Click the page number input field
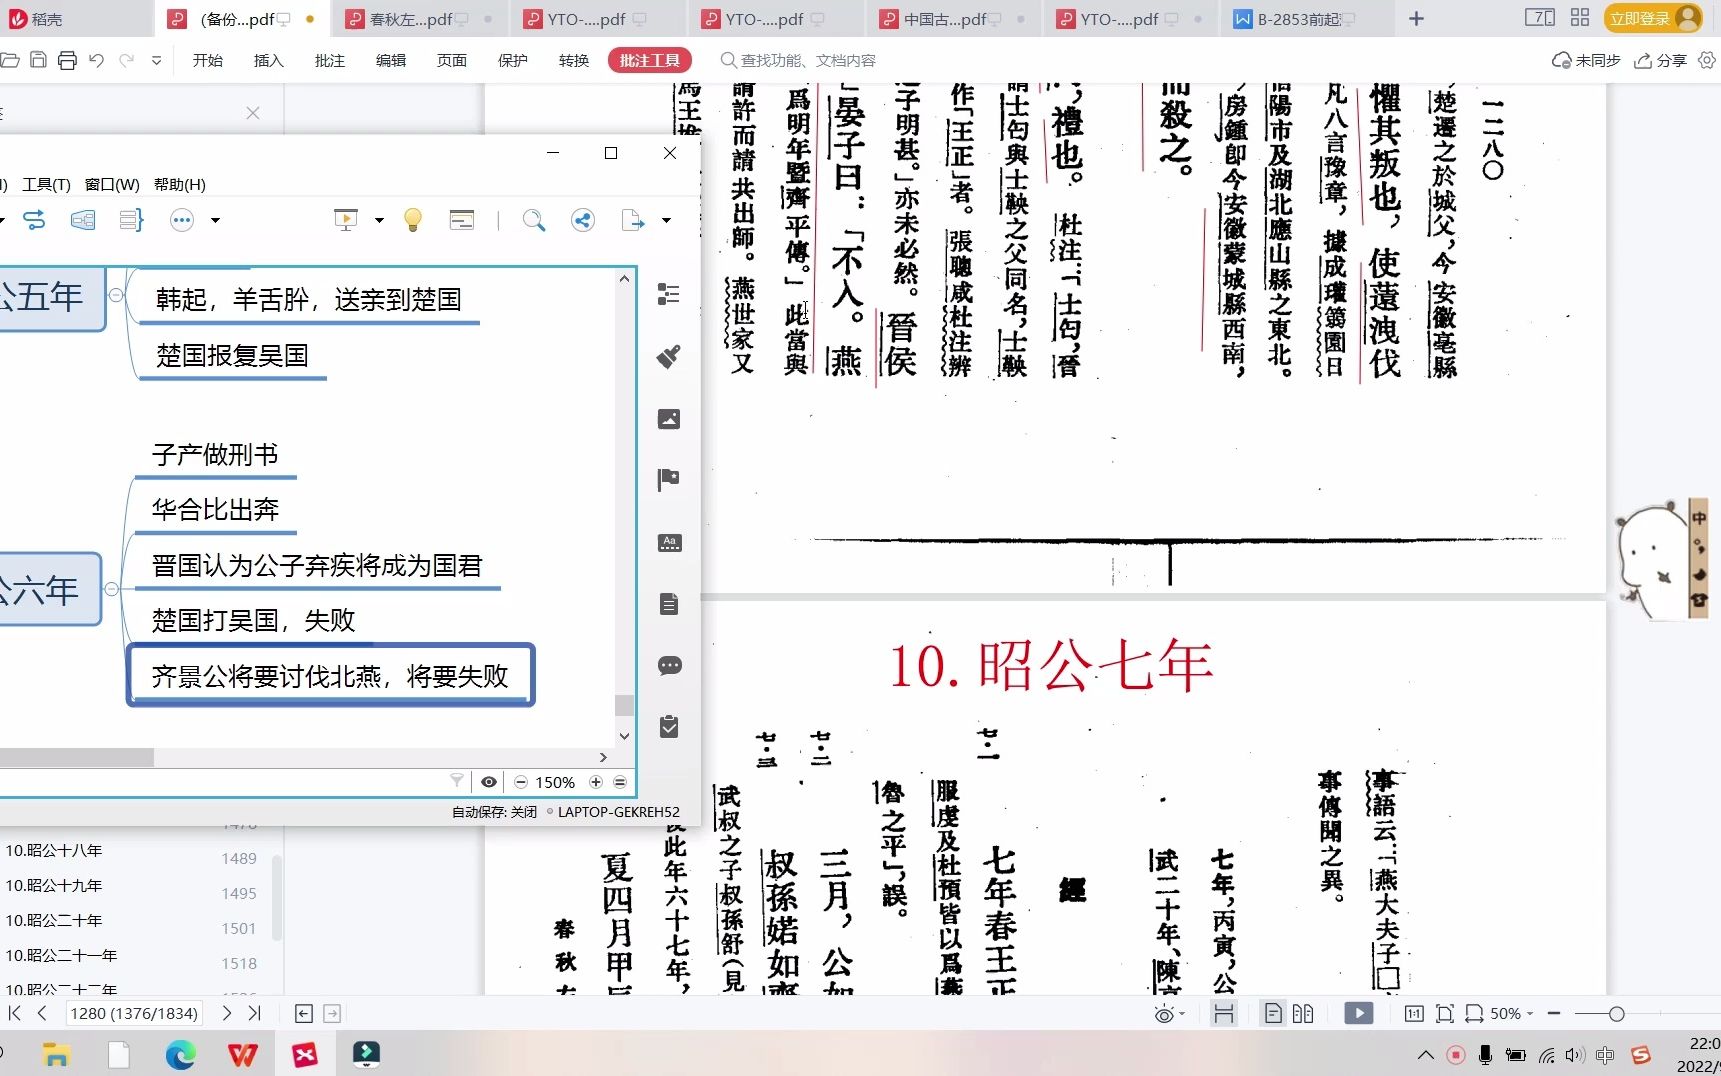1721x1076 pixels. (134, 1013)
